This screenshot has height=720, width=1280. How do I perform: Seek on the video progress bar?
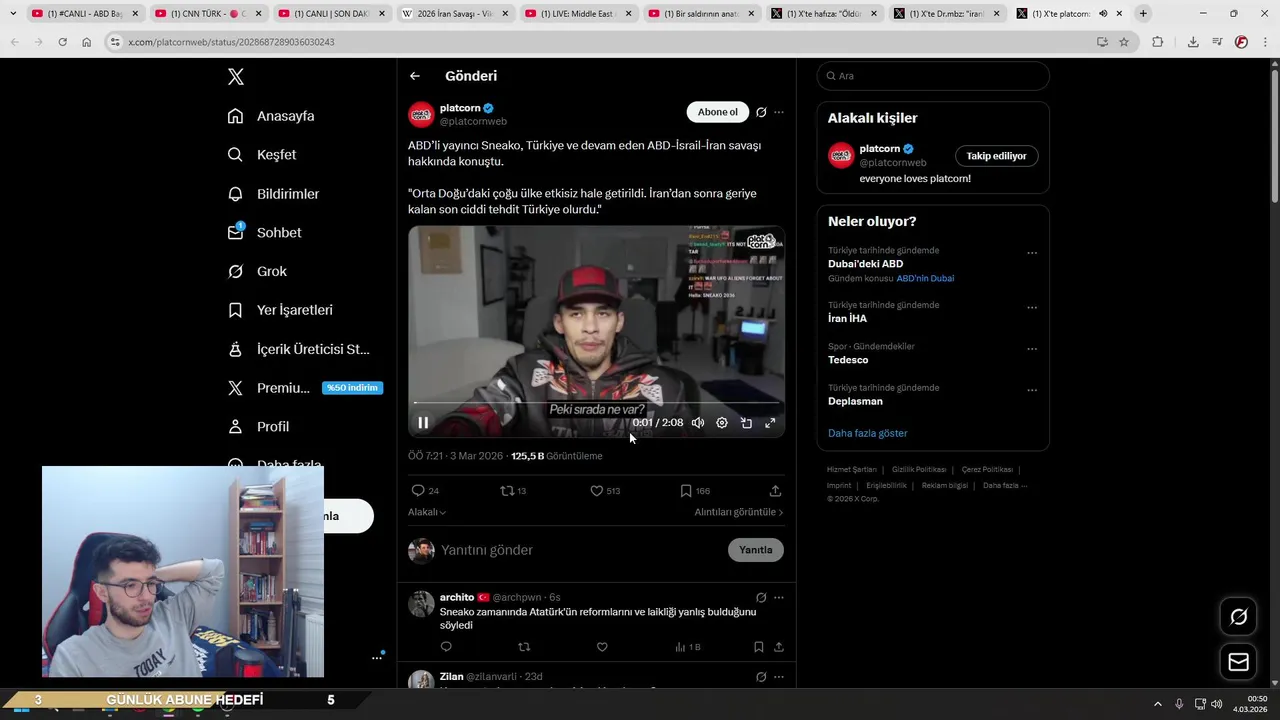coord(596,403)
